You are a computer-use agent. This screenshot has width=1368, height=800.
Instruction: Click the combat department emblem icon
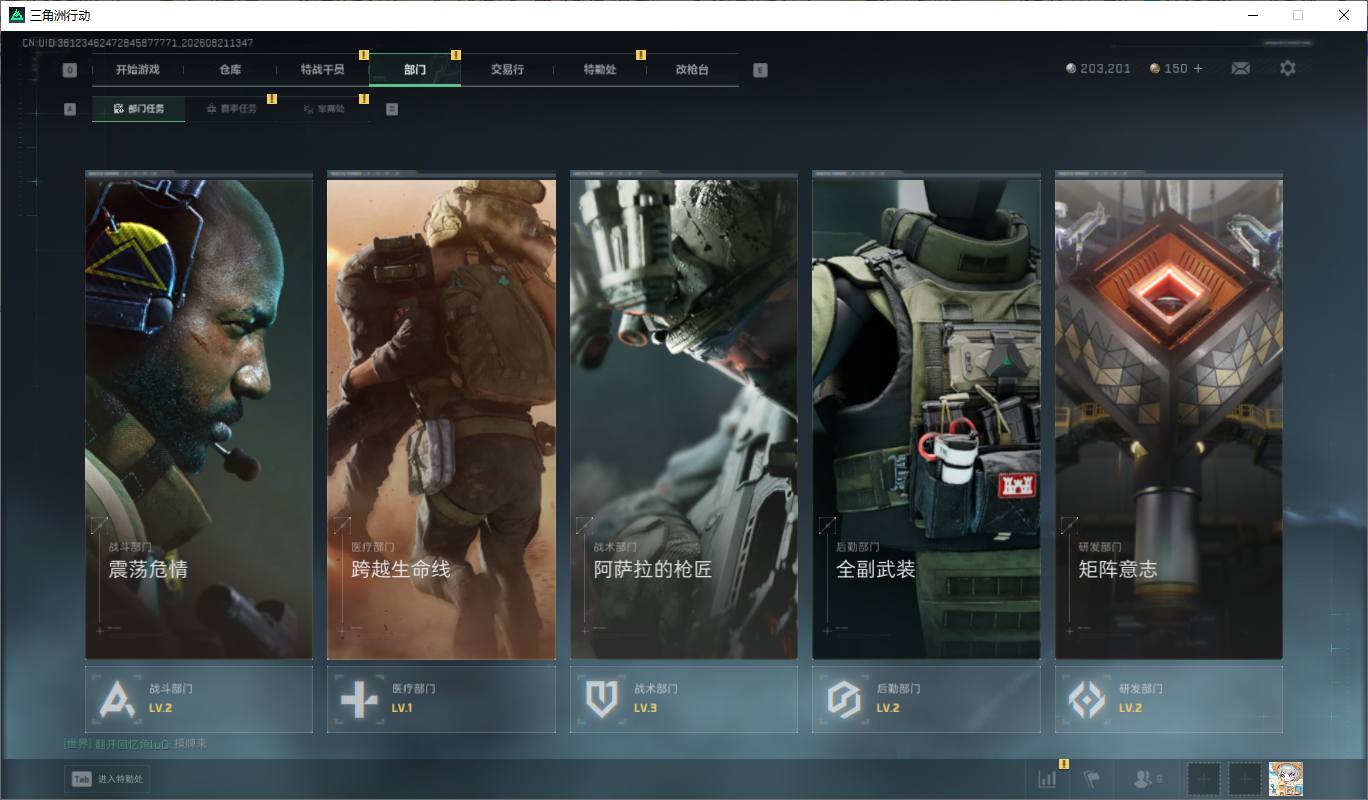pos(117,699)
